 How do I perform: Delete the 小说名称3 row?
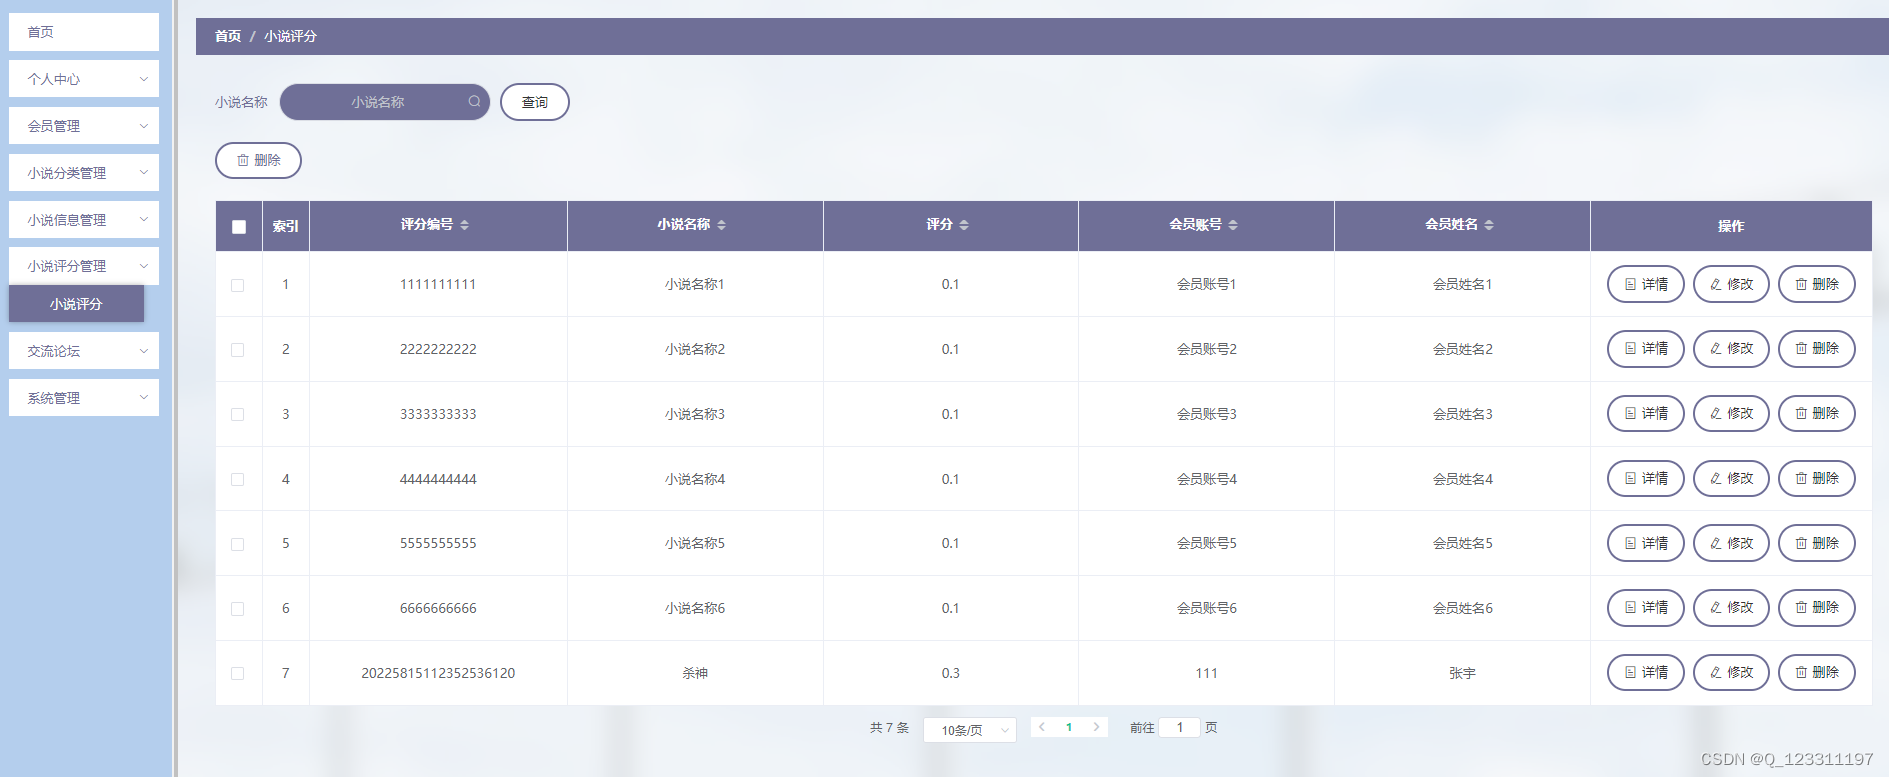[1816, 413]
